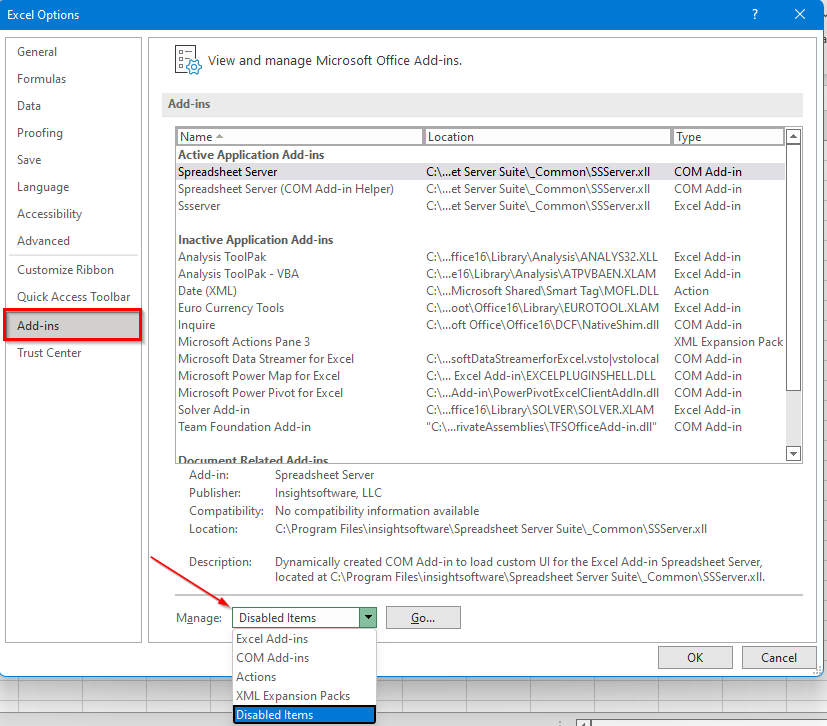Image resolution: width=827 pixels, height=726 pixels.
Task: Go to Customize Ribbon settings
Action: coord(65,270)
